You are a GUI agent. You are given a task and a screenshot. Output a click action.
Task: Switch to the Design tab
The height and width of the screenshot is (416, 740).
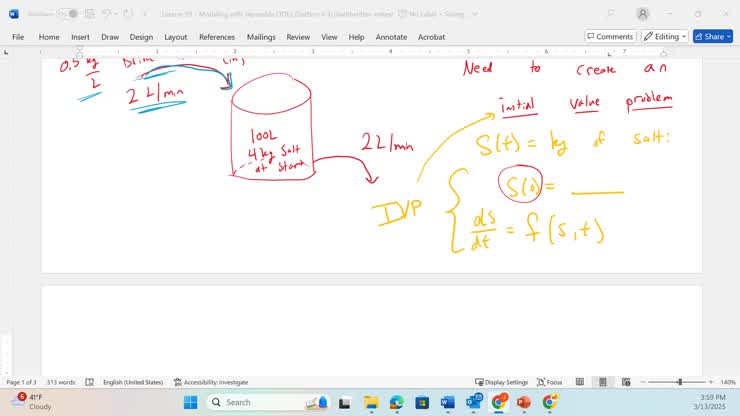[141, 37]
